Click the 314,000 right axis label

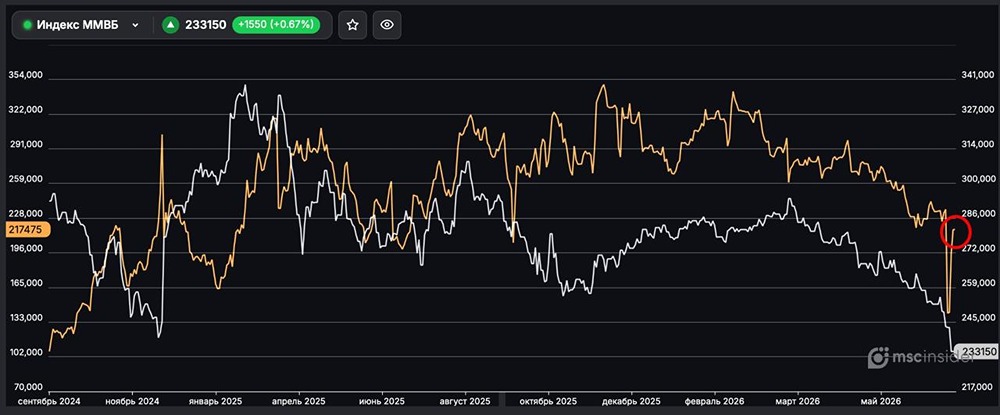coord(978,145)
